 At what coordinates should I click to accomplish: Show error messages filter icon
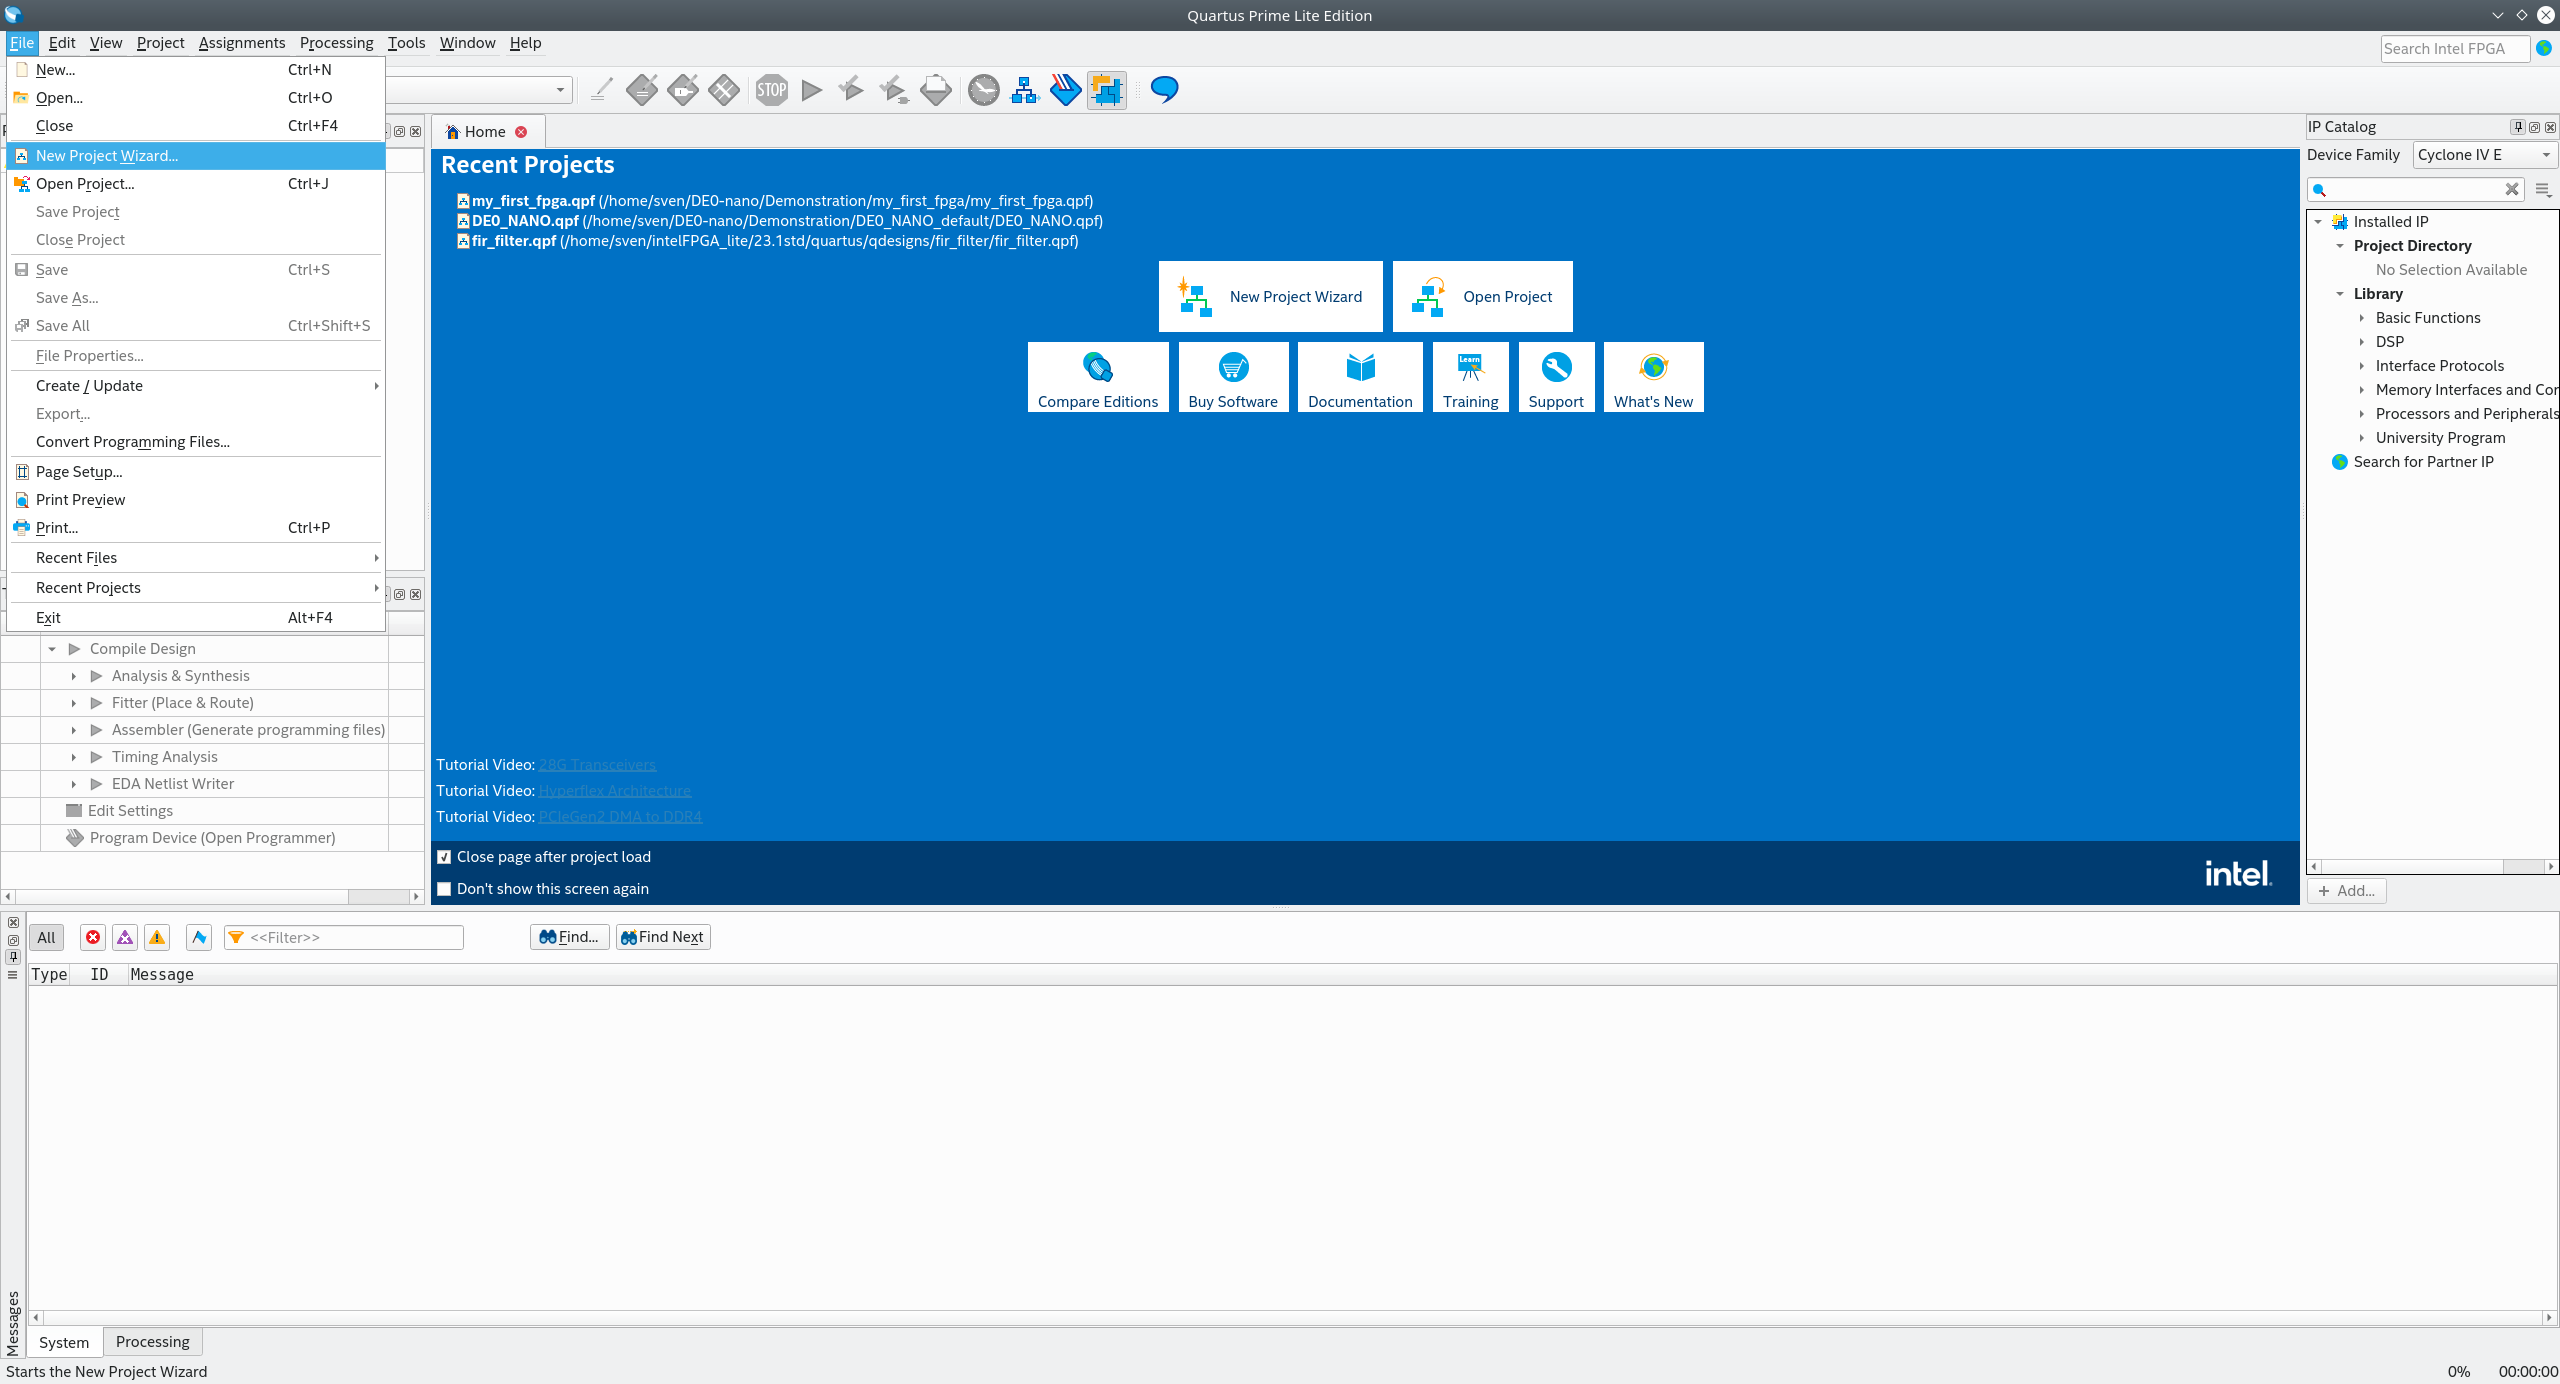tap(93, 937)
